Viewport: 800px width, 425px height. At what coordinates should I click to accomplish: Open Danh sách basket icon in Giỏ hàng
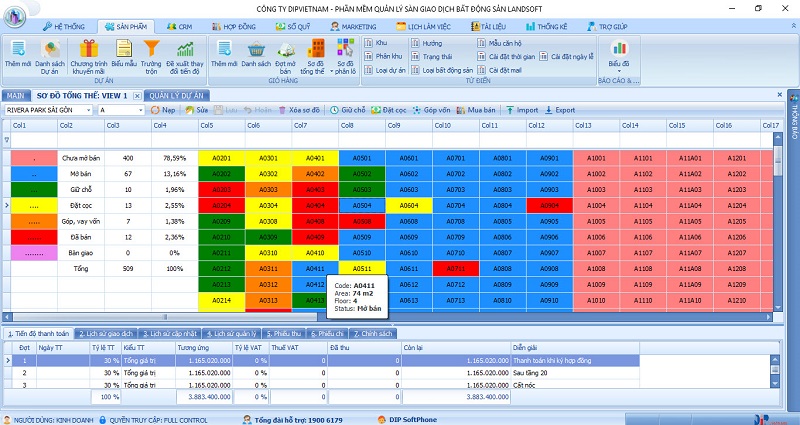click(256, 55)
